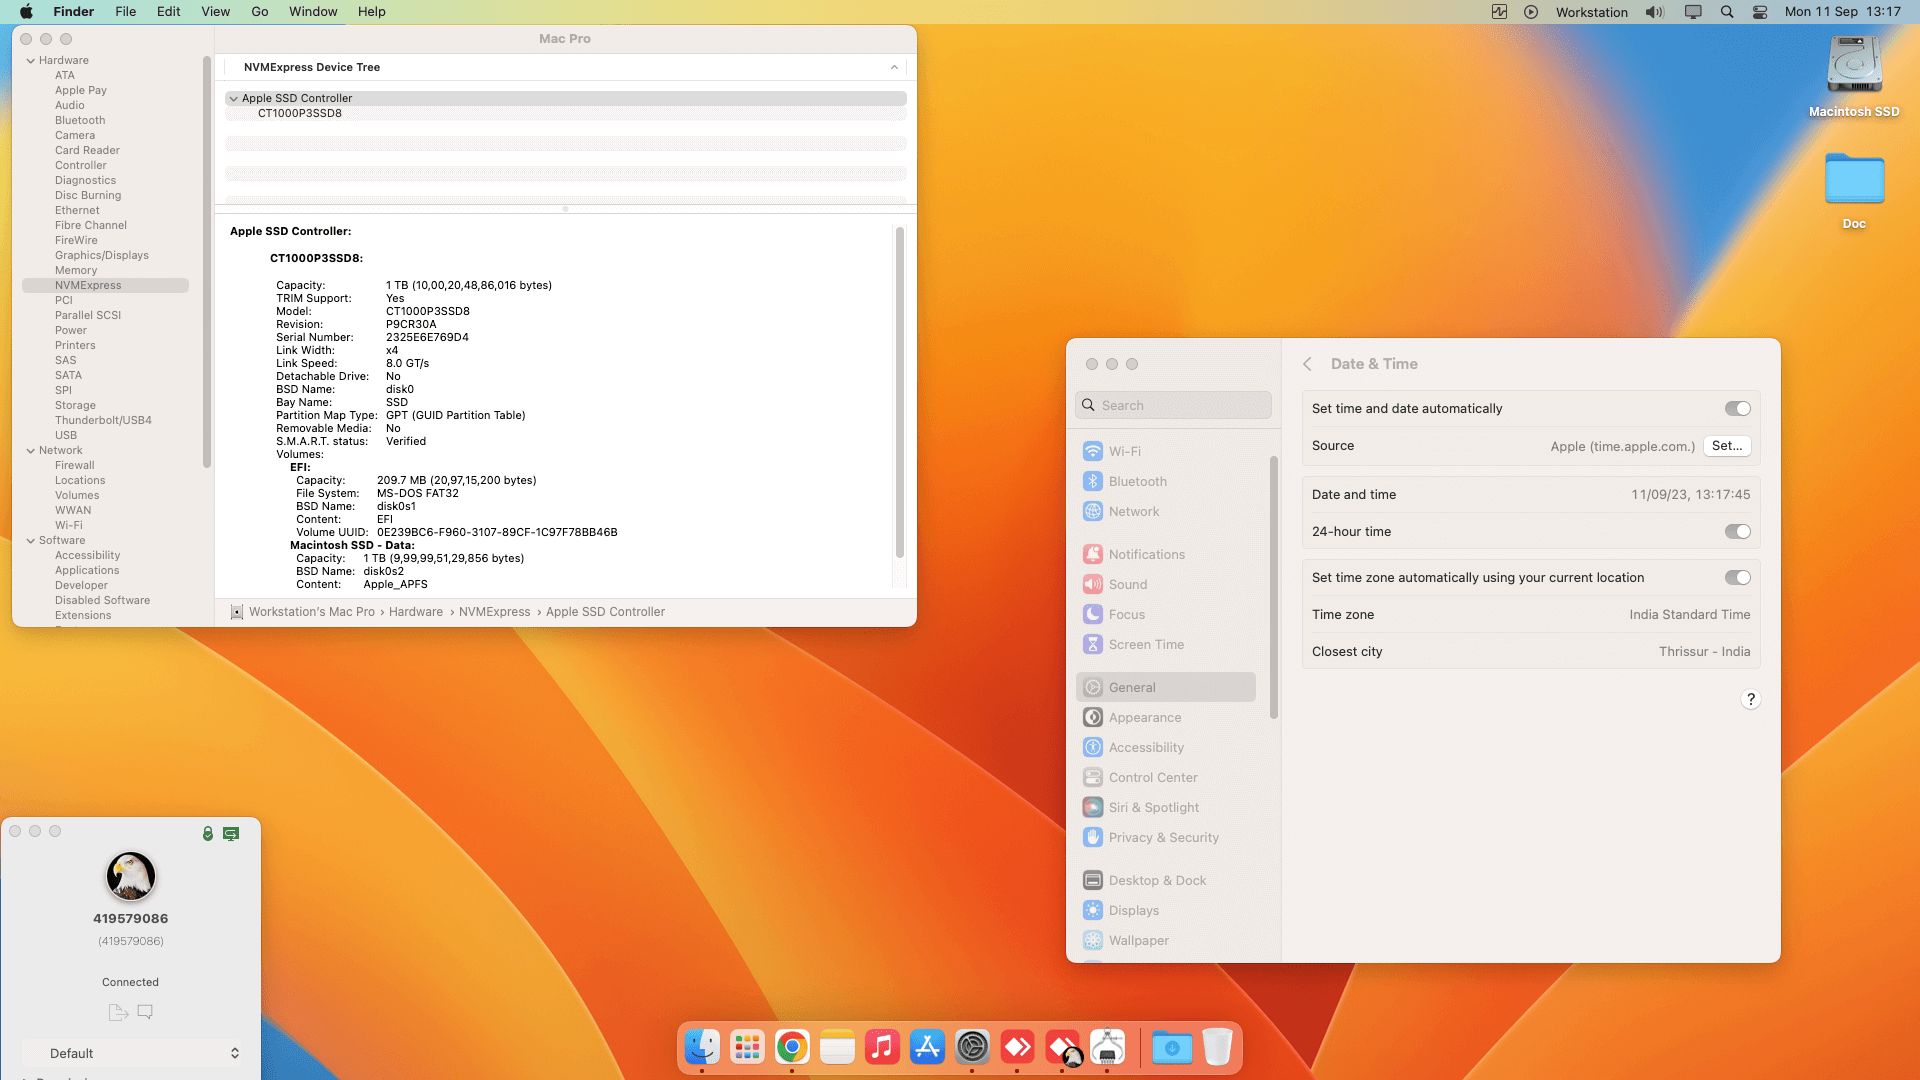The image size is (1920, 1080).
Task: Click the device details pane scrollbar
Action: click(900, 392)
